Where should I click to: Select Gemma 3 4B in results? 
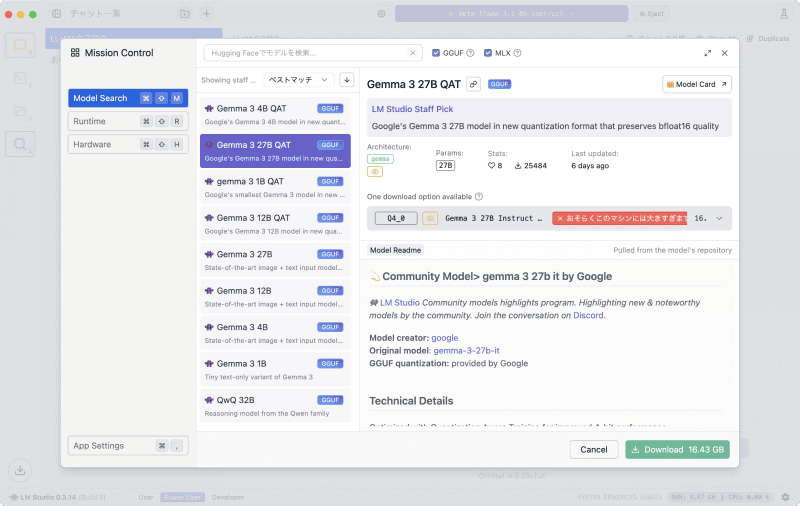point(275,333)
